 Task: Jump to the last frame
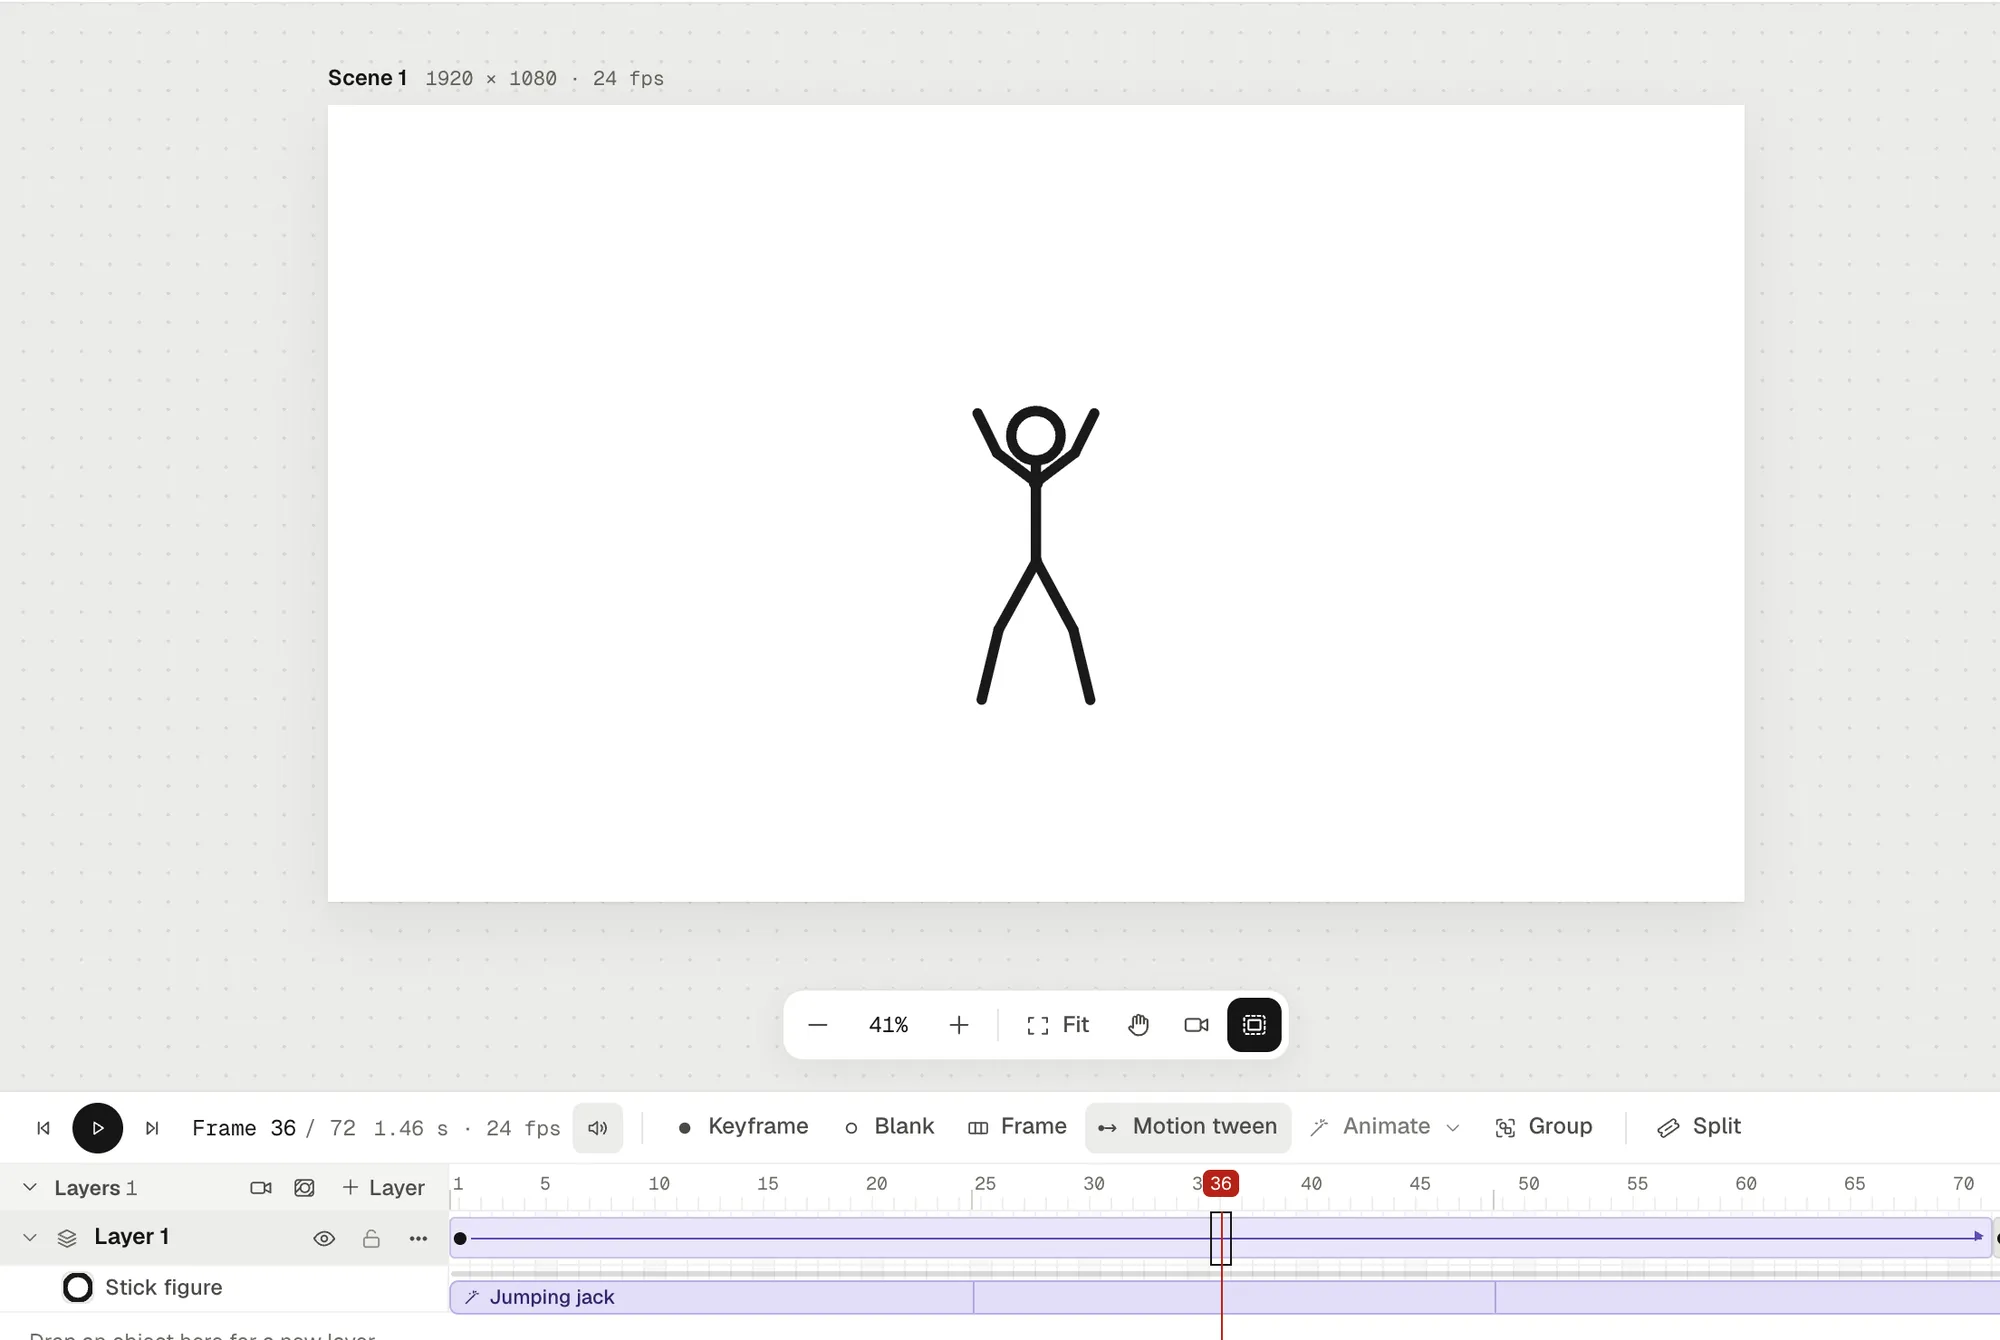(152, 1128)
